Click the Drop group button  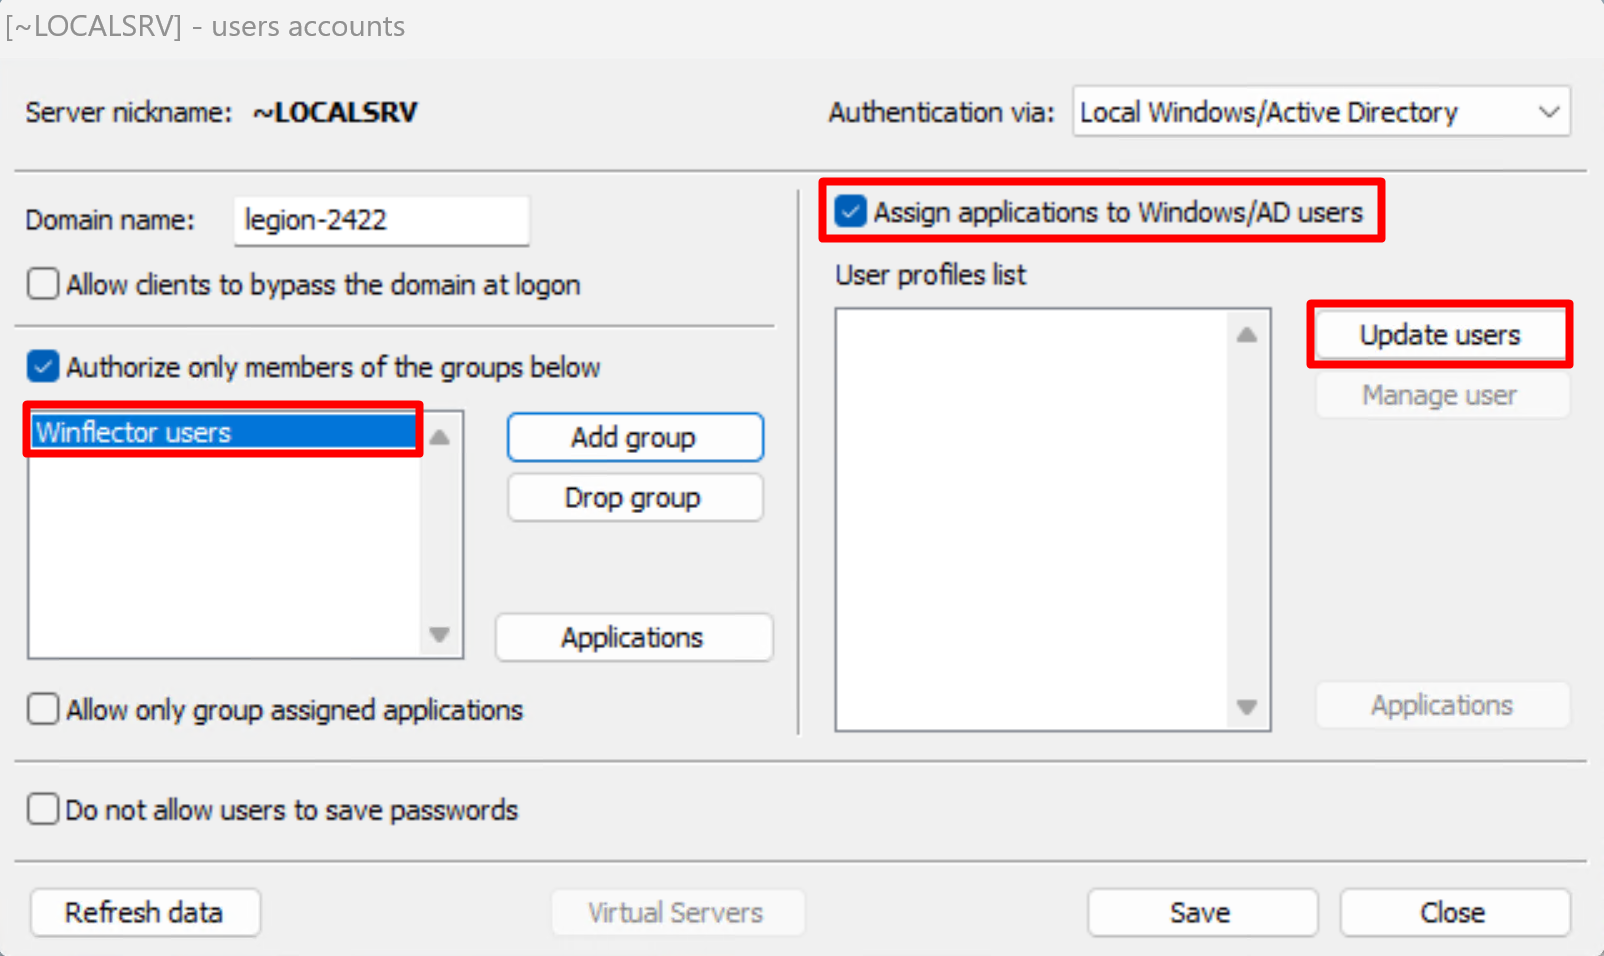634,498
